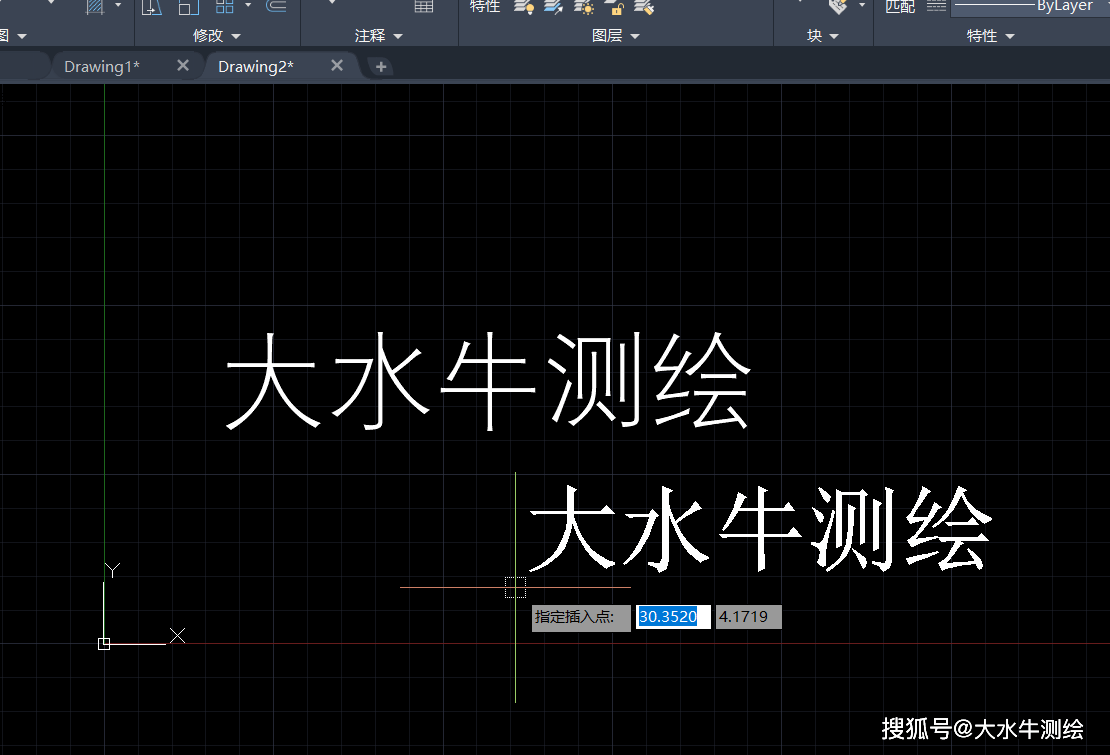Click 匹配 to match properties
The height and width of the screenshot is (755, 1110).
tap(899, 6)
